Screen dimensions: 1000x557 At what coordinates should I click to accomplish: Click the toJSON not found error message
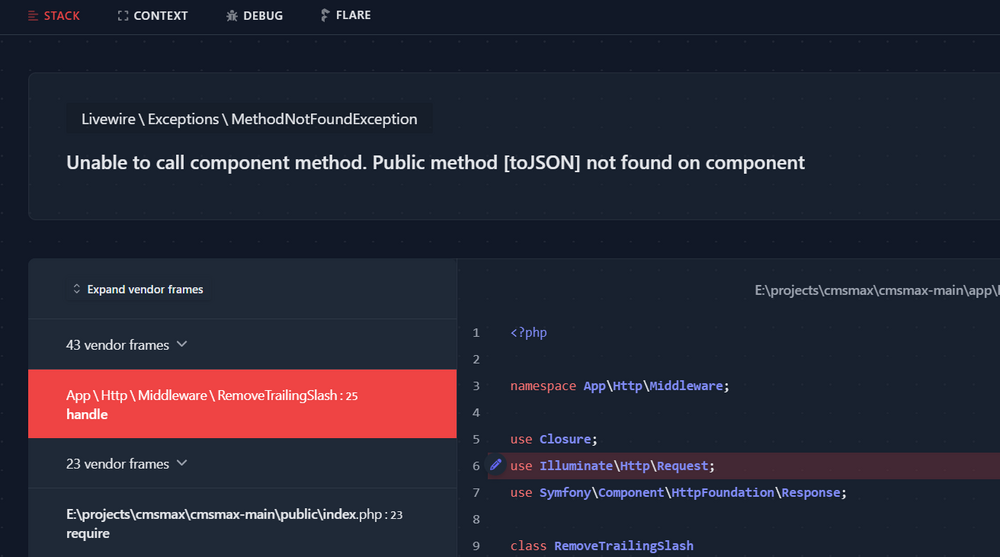pyautogui.click(x=435, y=163)
